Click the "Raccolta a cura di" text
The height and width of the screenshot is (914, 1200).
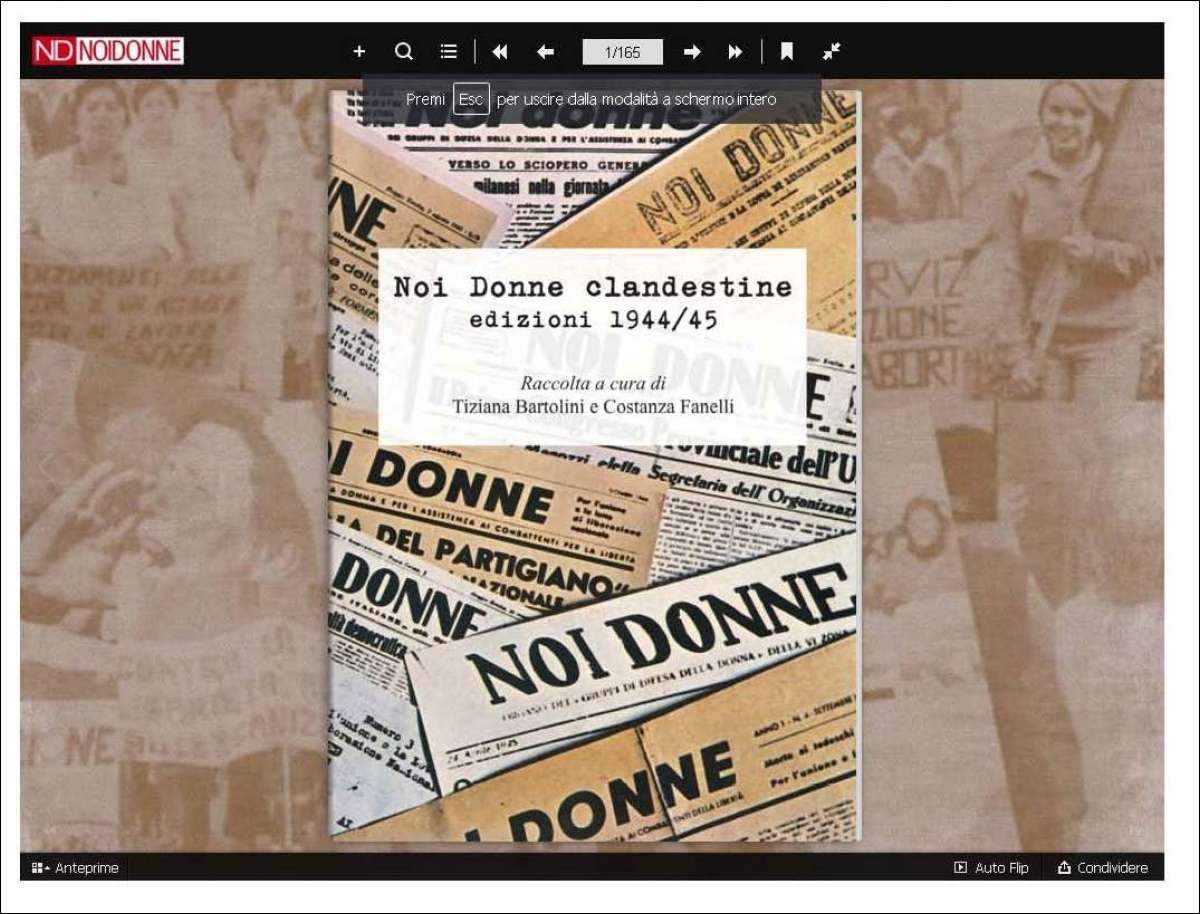coord(593,383)
